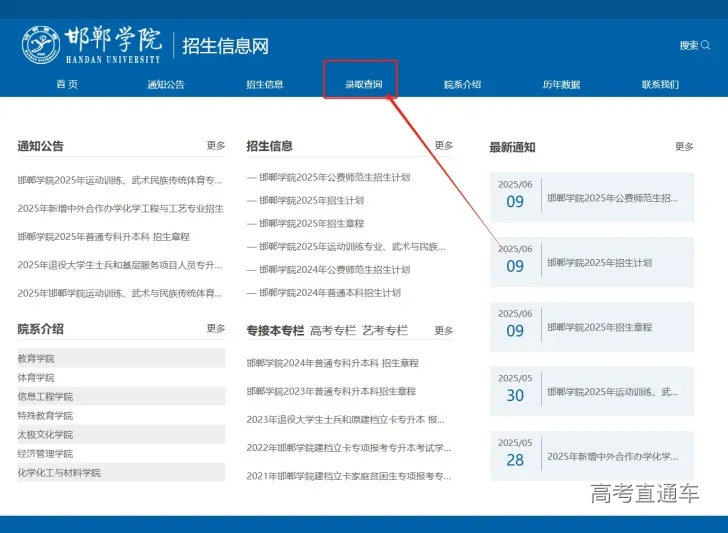Screen dimensions: 728x533
Task: Open latest notice card 邯郸学院2025年招生章程
Action: point(592,326)
